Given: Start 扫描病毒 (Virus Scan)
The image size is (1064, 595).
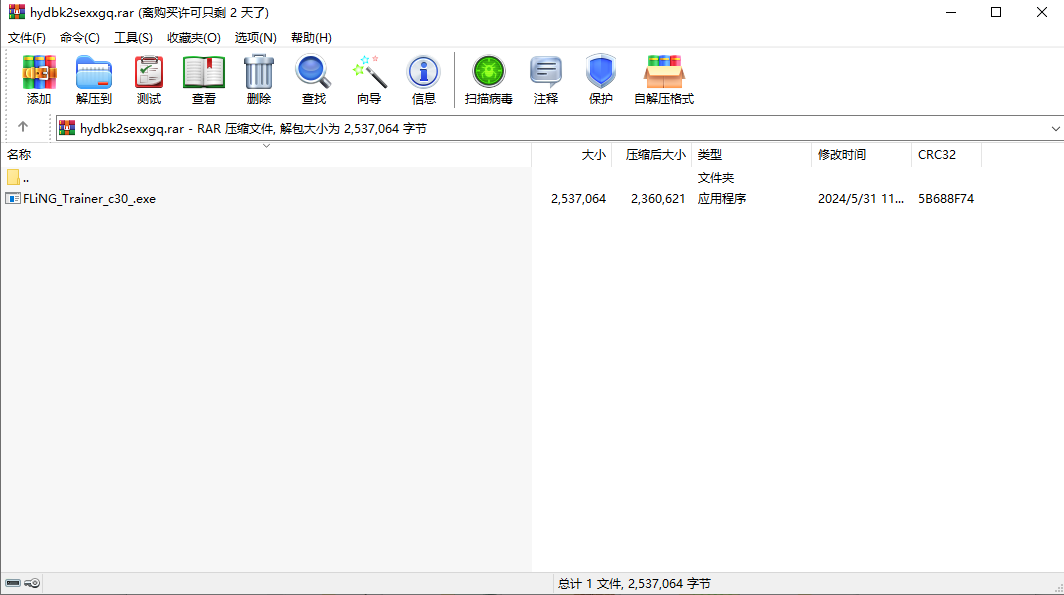Looking at the screenshot, I should point(489,79).
